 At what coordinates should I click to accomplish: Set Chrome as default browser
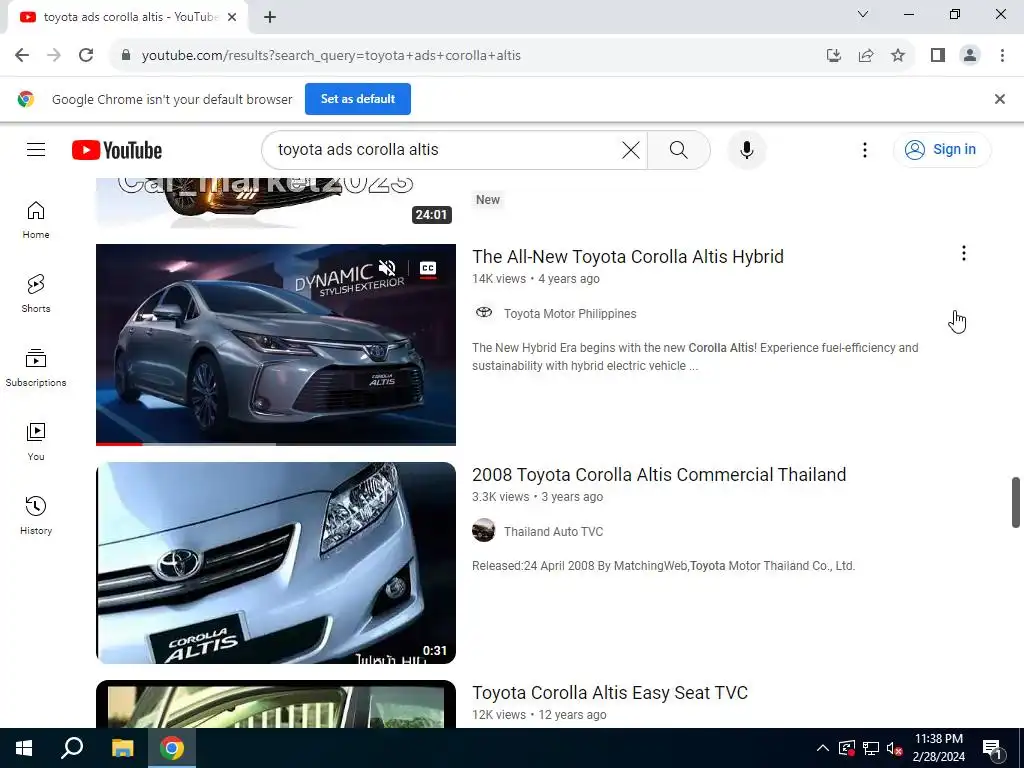[358, 99]
